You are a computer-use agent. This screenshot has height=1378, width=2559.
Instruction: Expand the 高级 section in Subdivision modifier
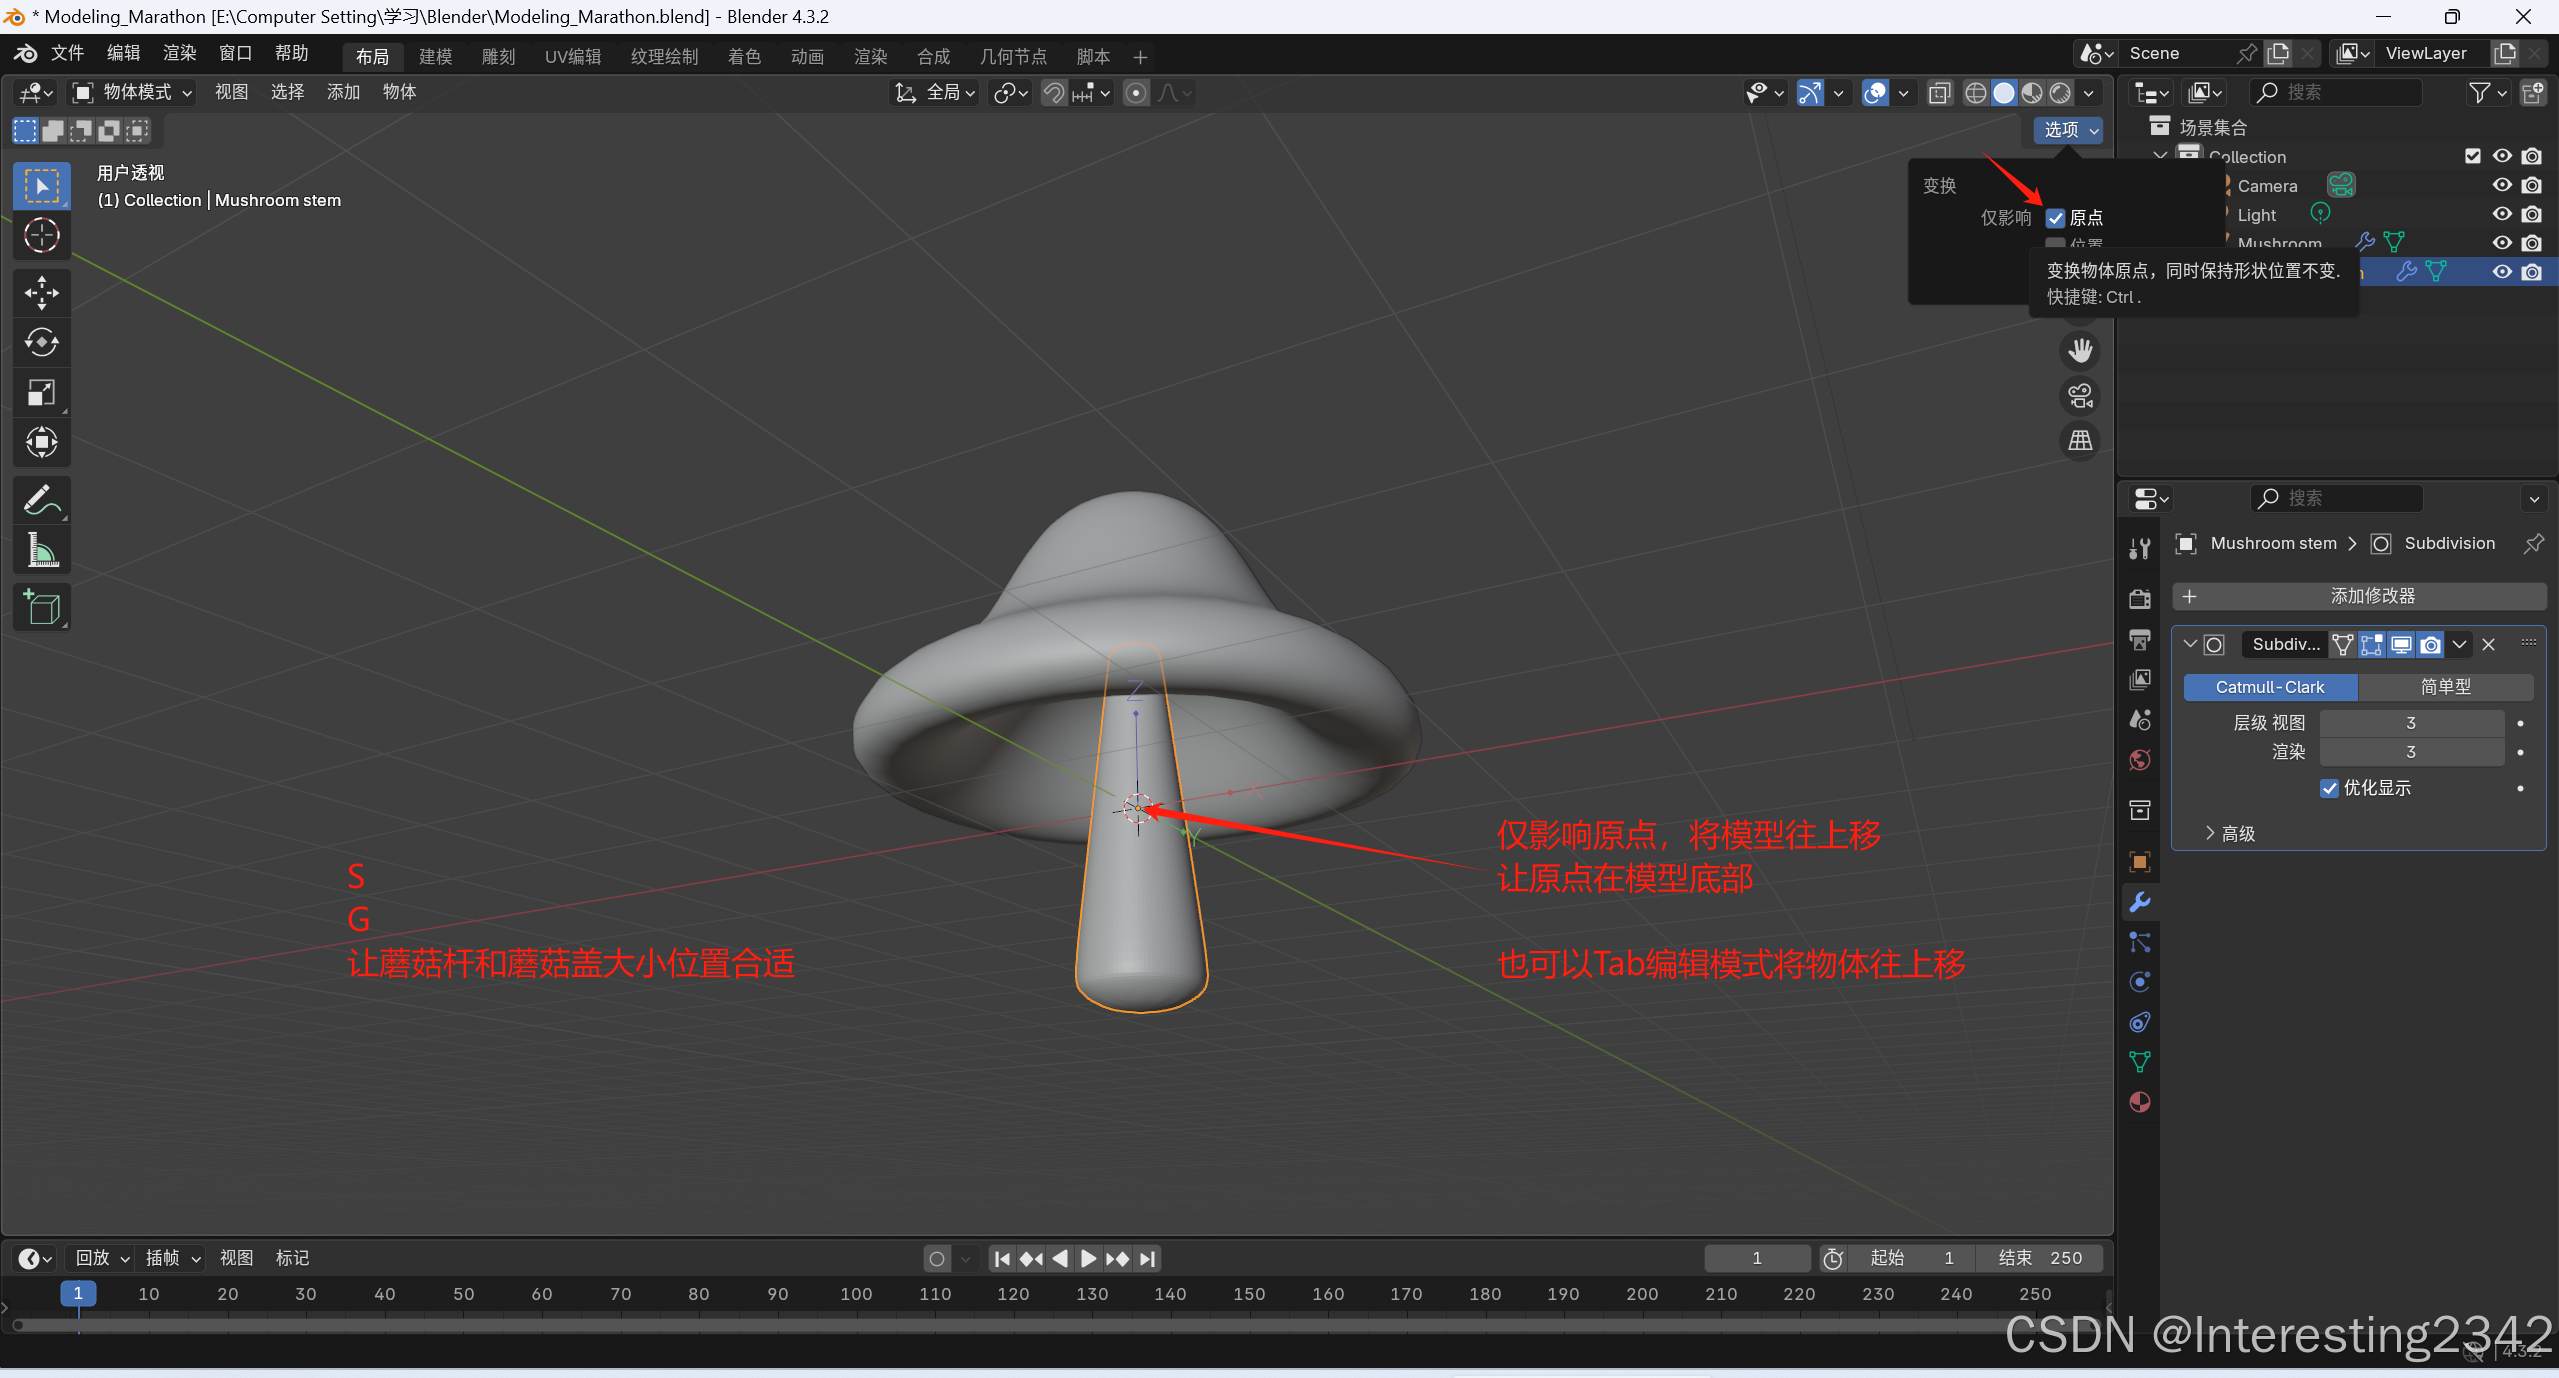click(2230, 833)
